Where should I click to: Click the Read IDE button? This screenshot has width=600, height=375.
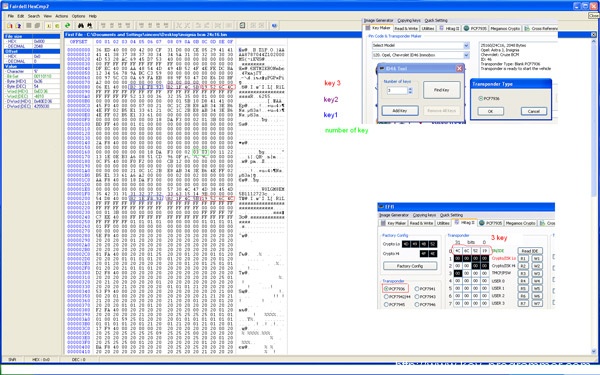click(x=530, y=251)
